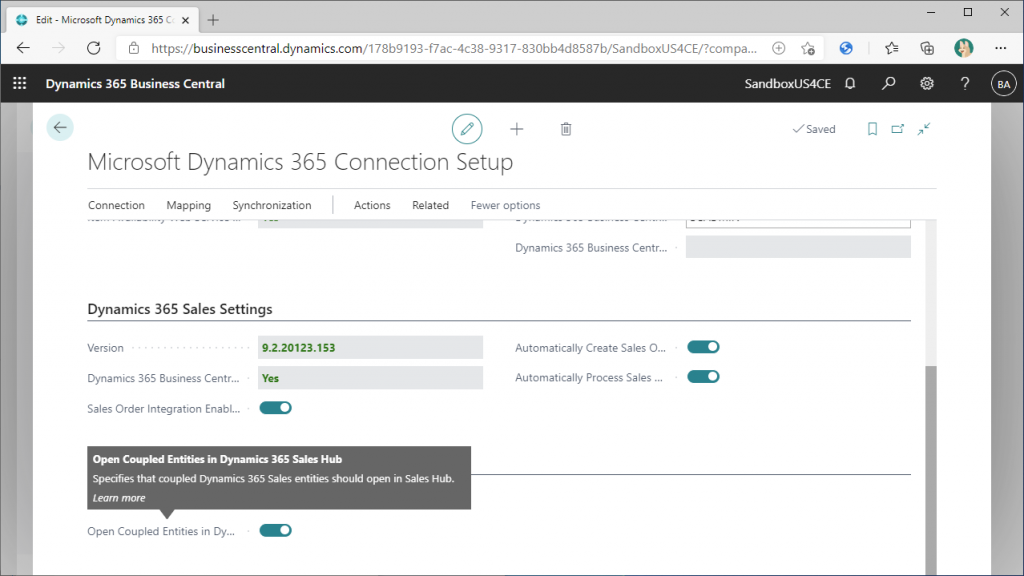This screenshot has width=1024, height=576.
Task: Open browser settings ellipsis menu
Action: (1000, 48)
